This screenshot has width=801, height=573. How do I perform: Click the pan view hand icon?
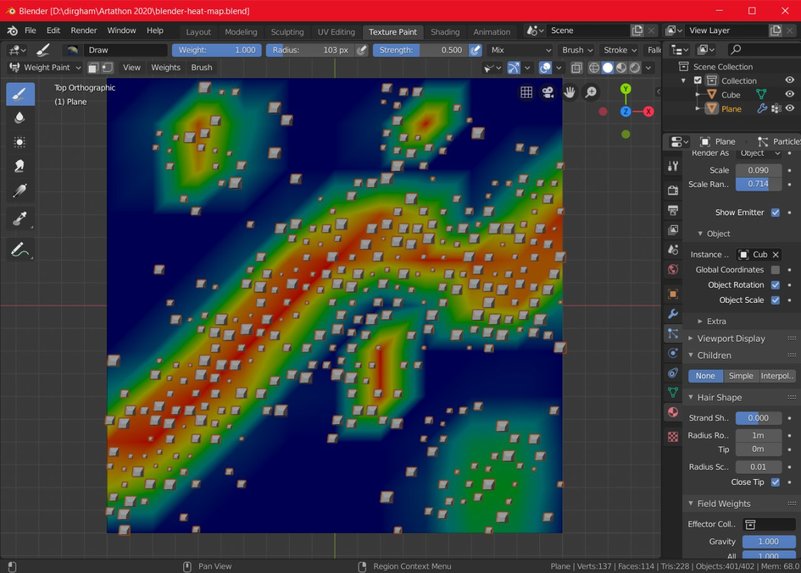point(569,92)
